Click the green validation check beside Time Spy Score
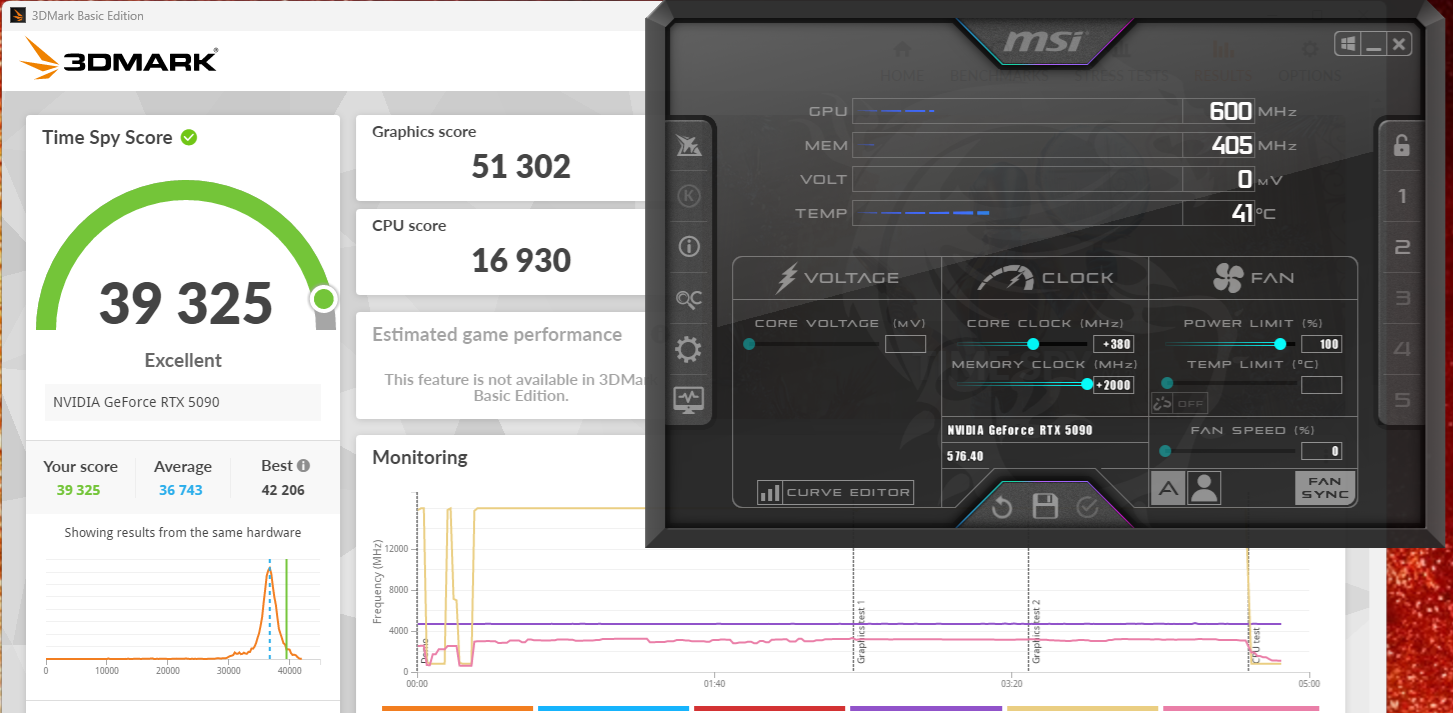 188,137
